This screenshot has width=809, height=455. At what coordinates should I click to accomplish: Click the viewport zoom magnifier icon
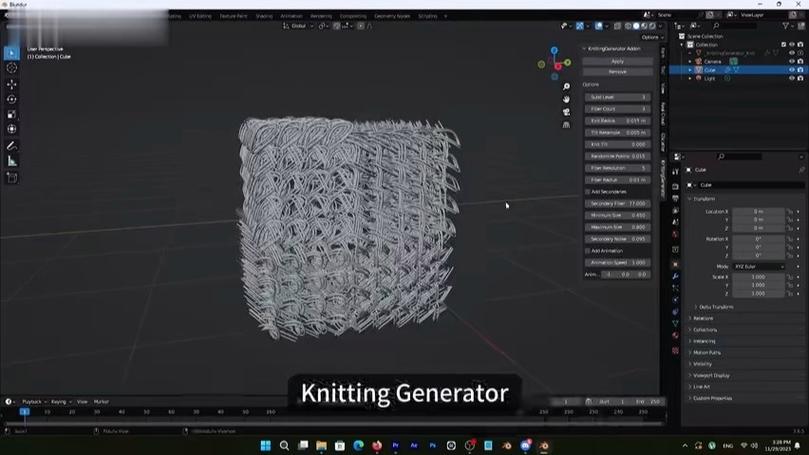click(566, 87)
